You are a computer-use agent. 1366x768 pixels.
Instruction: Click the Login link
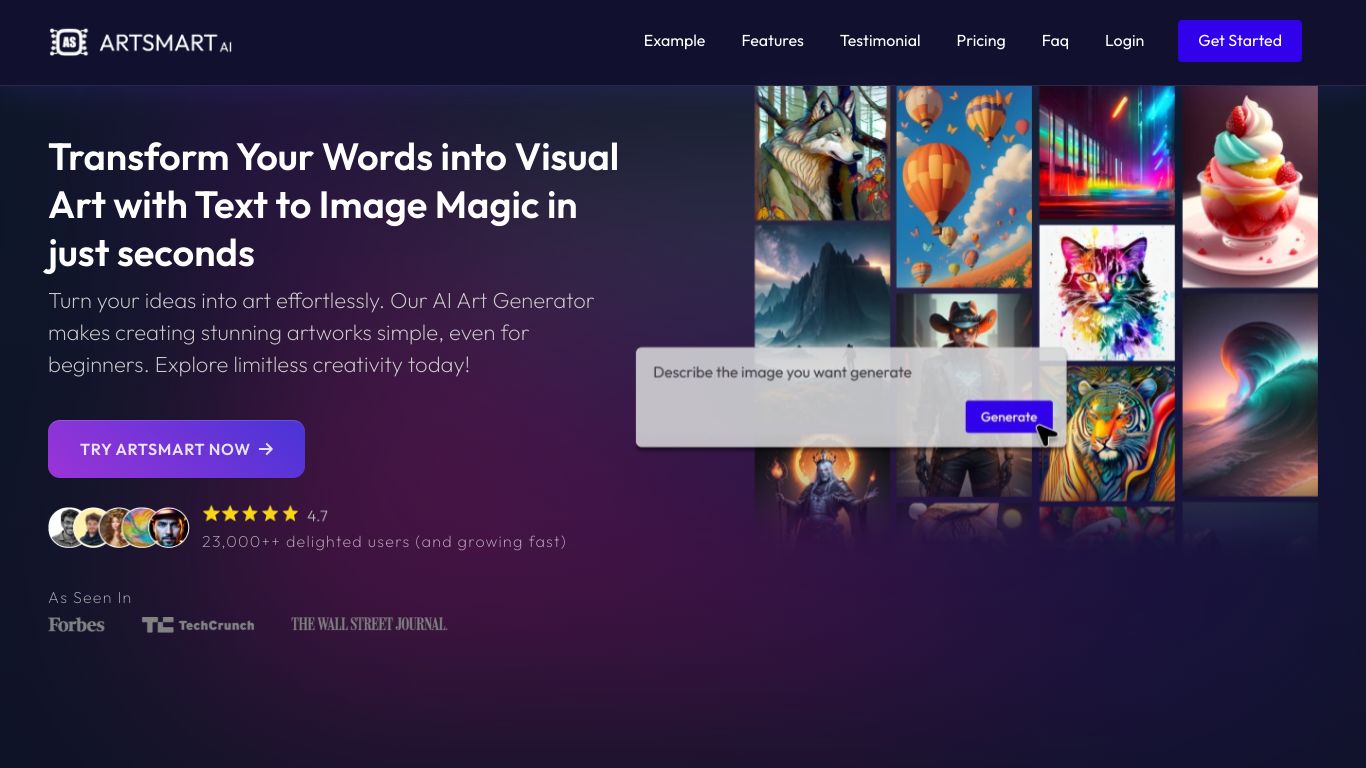click(x=1124, y=41)
